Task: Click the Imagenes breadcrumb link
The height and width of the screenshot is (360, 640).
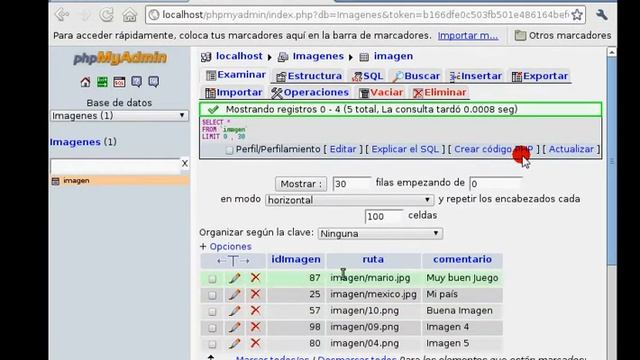Action: 318,56
